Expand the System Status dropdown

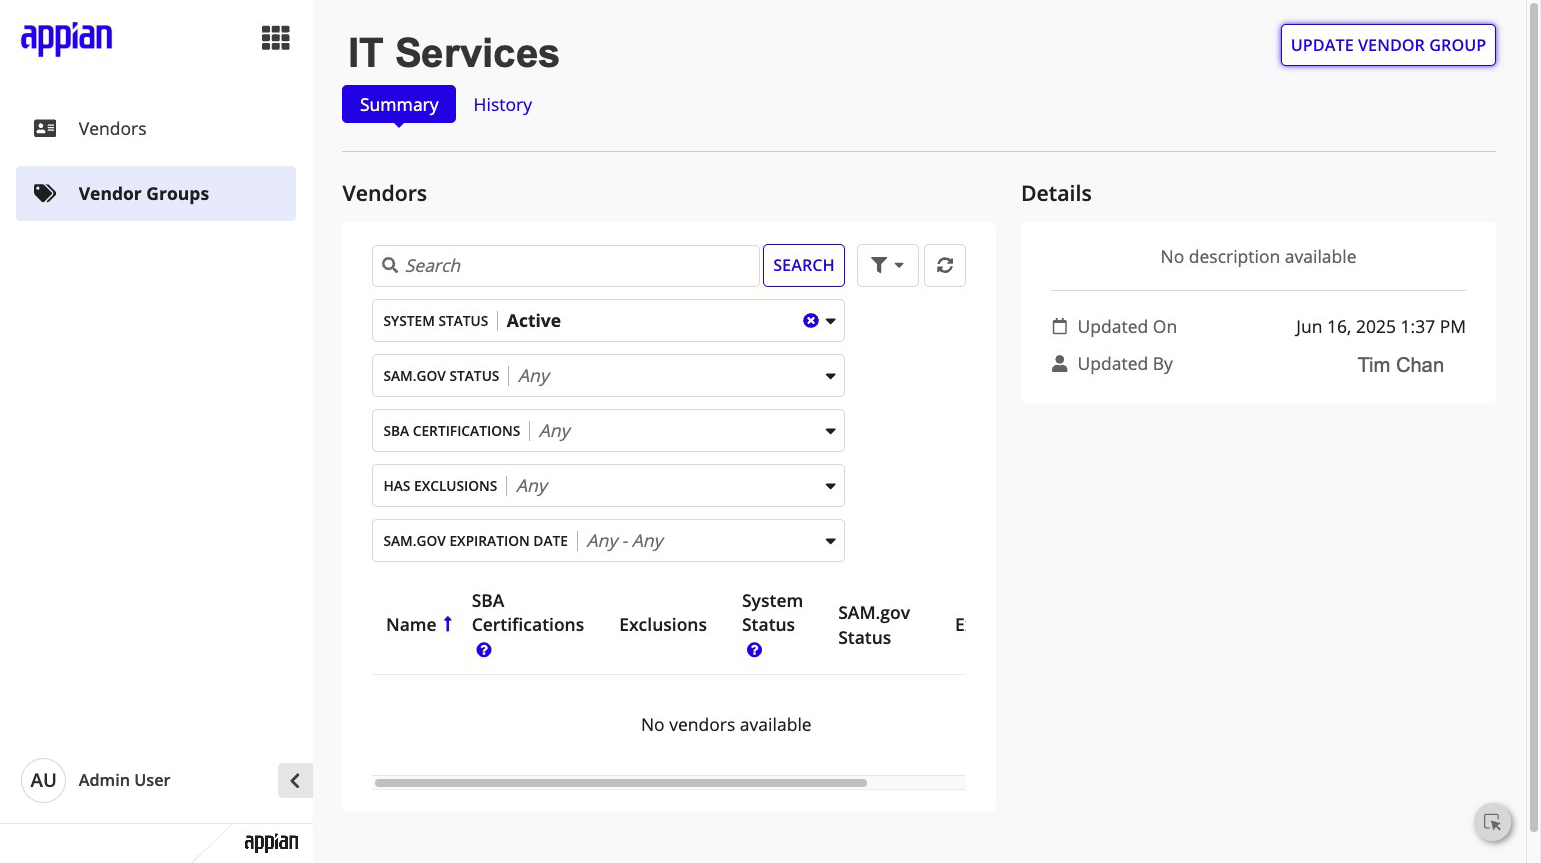click(x=830, y=321)
